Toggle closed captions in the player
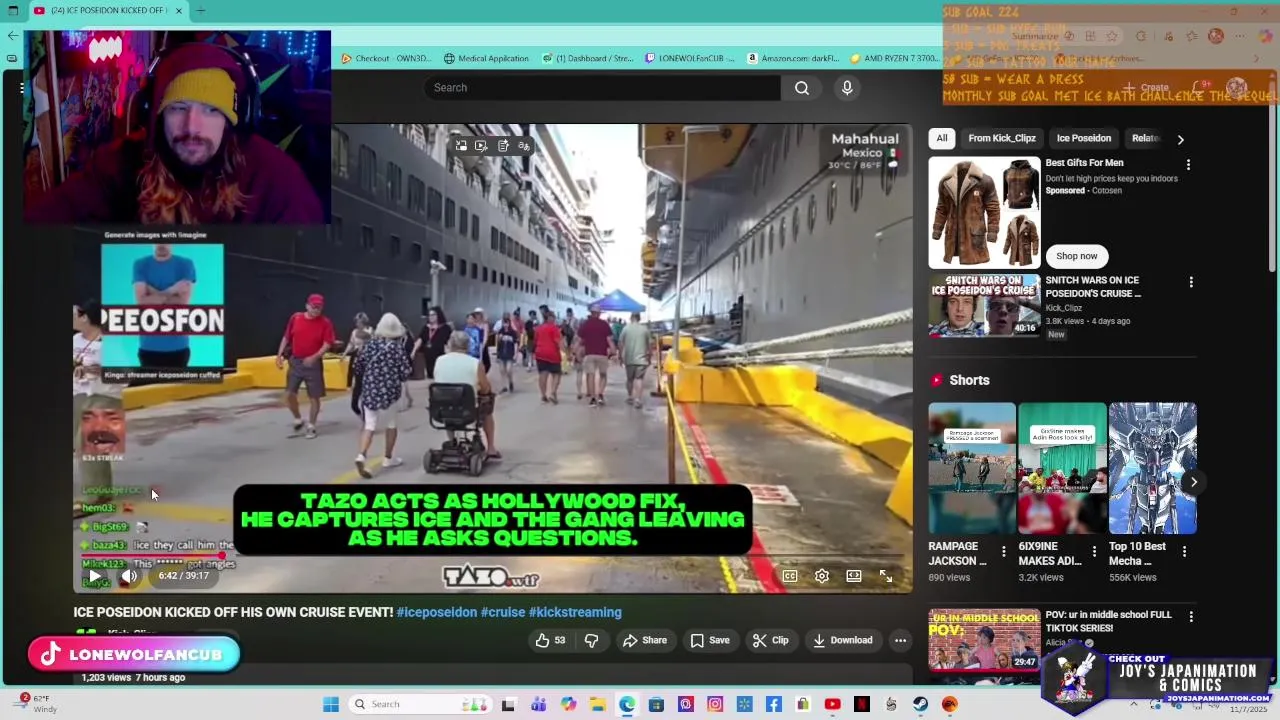This screenshot has width=1280, height=720. pyautogui.click(x=790, y=576)
